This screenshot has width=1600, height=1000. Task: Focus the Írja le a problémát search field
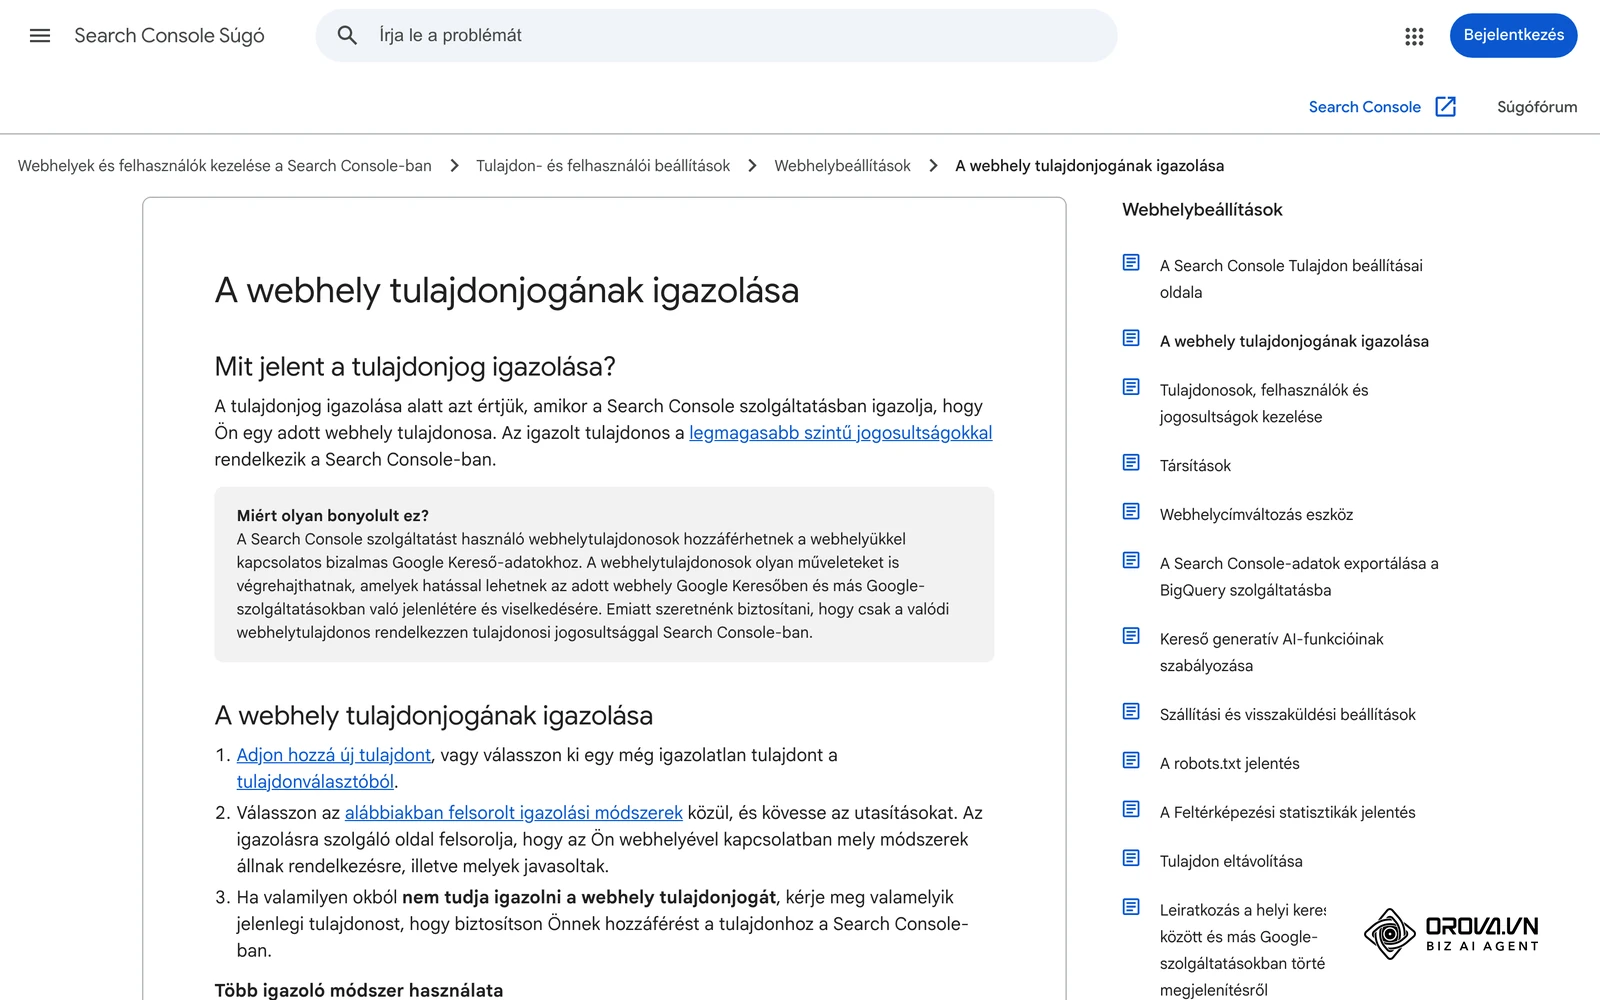[716, 36]
